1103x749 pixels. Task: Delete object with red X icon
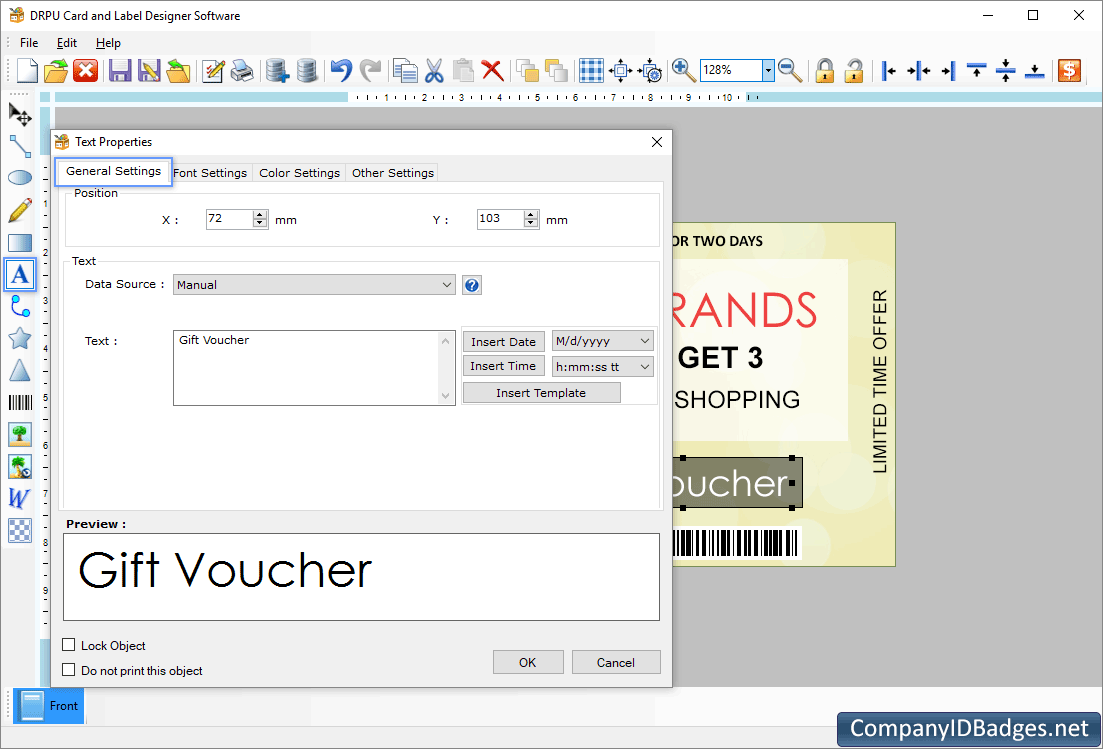[x=492, y=70]
